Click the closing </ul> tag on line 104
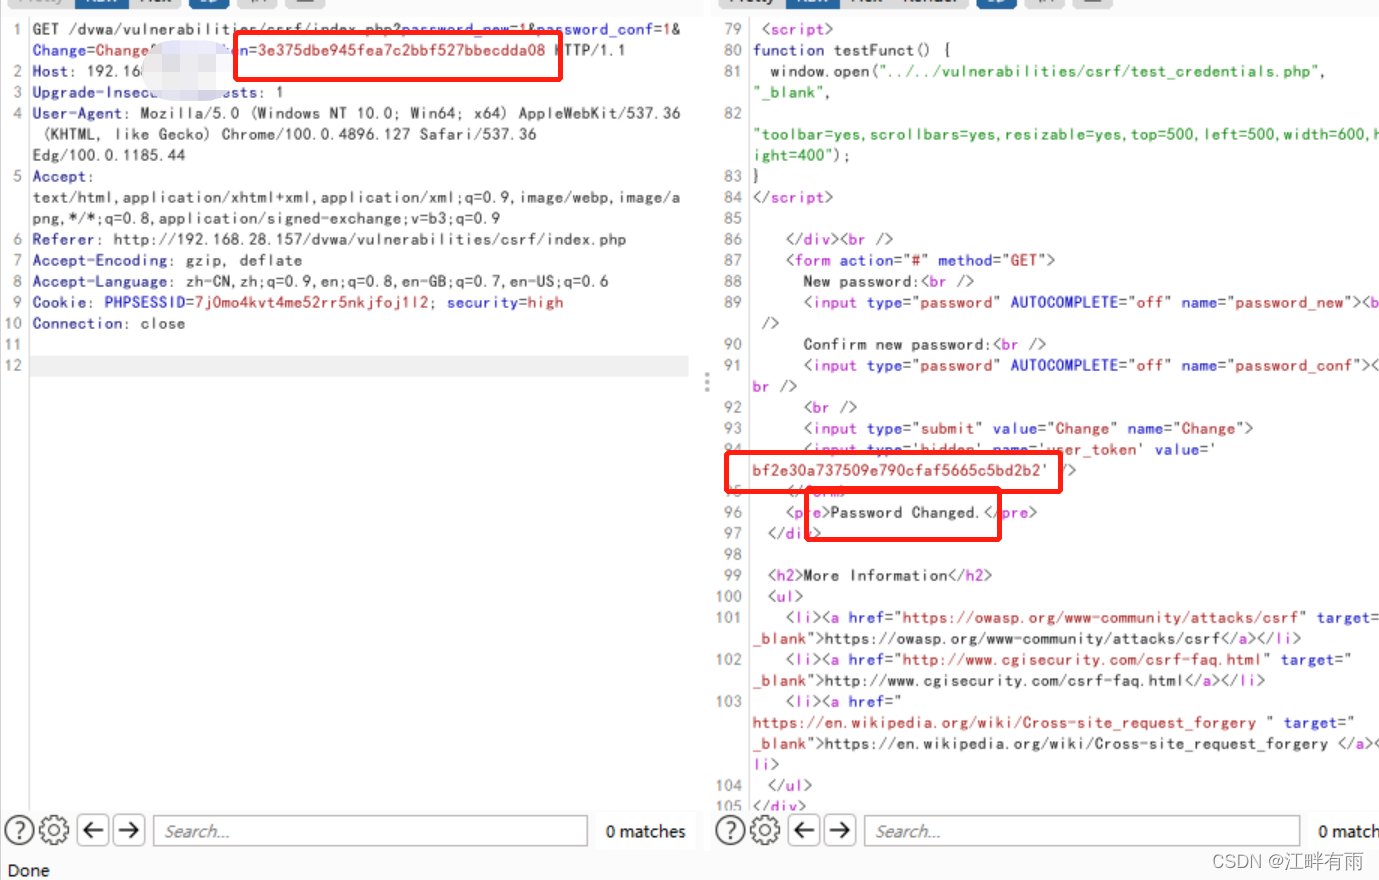The image size is (1379, 880). [790, 785]
